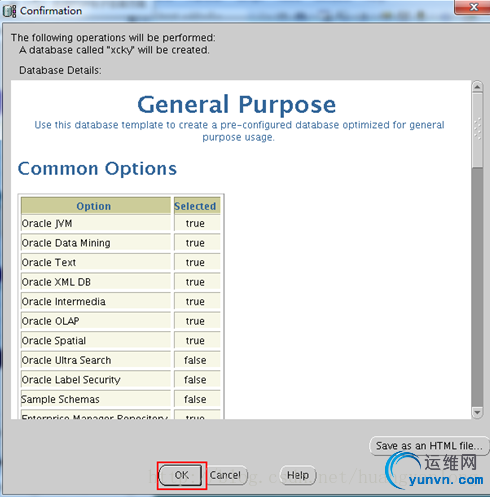Click the true value for Oracle Intermedia

click(195, 301)
